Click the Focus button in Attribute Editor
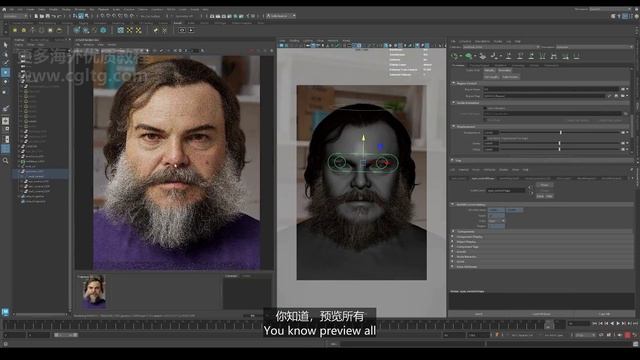Screen dimensions: 640x360 pyautogui.click(x=544, y=185)
